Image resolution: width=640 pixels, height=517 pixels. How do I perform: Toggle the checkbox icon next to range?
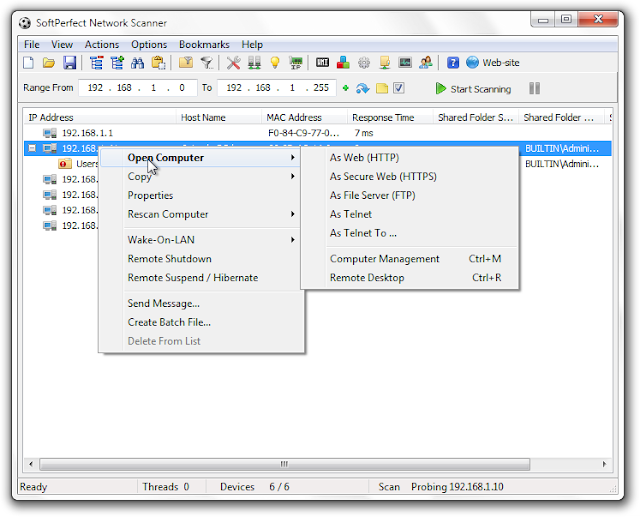pyautogui.click(x=399, y=88)
